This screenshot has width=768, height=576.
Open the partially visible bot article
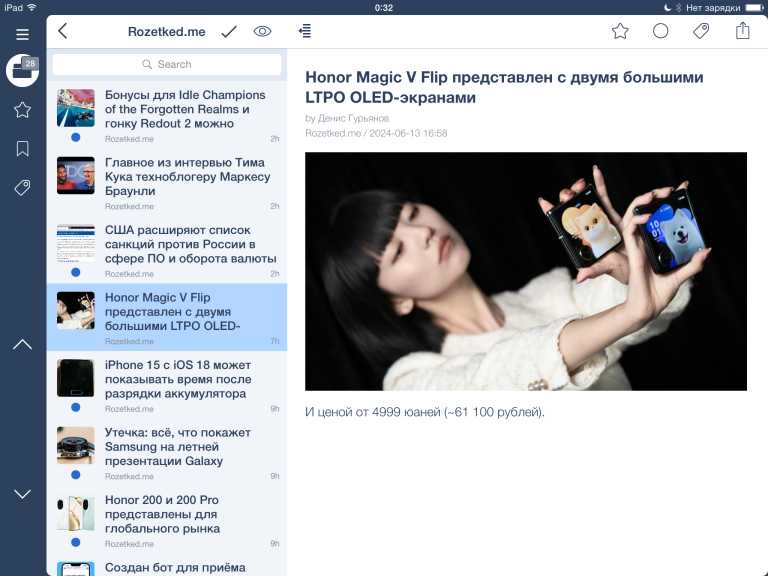[x=167, y=565]
